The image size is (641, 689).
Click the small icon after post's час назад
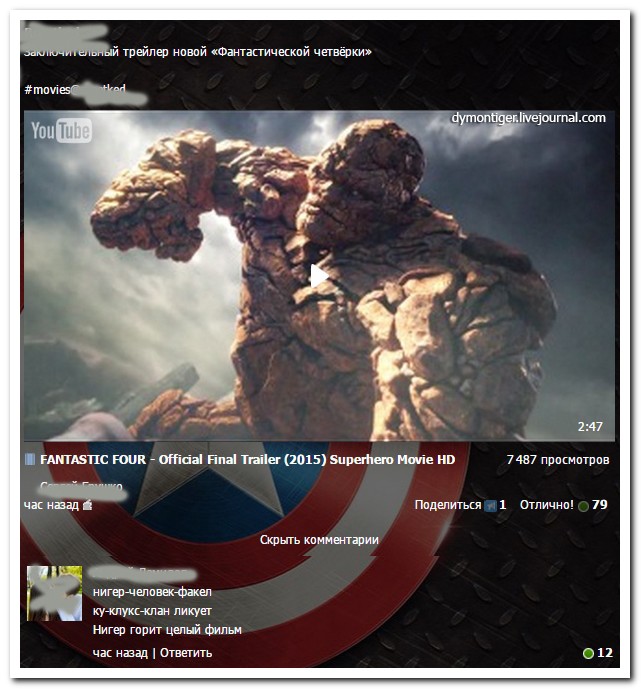tap(87, 505)
